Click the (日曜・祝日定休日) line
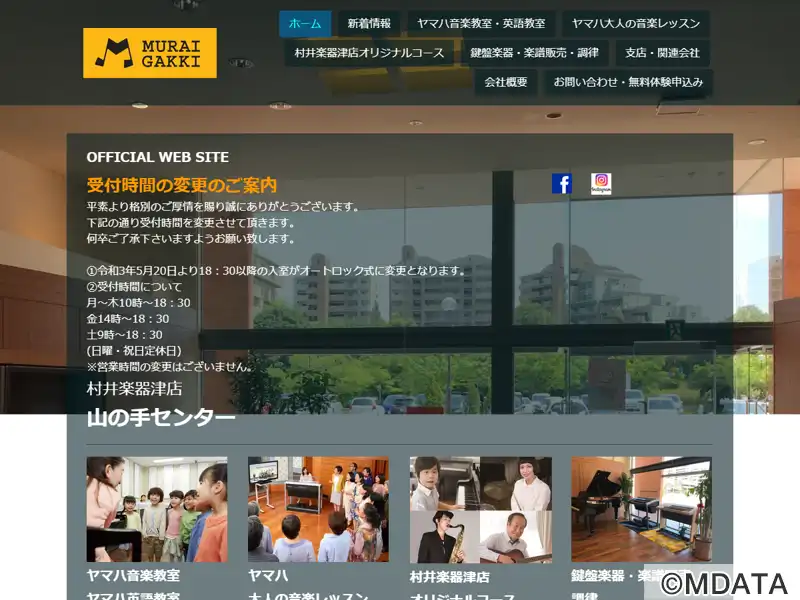The image size is (800, 600). 134,351
